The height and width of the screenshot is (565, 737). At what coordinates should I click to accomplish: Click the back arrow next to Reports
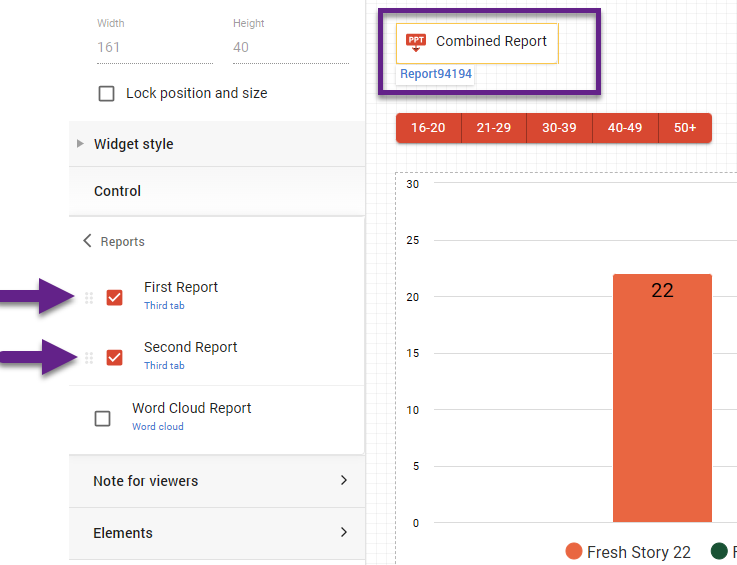[x=87, y=241]
